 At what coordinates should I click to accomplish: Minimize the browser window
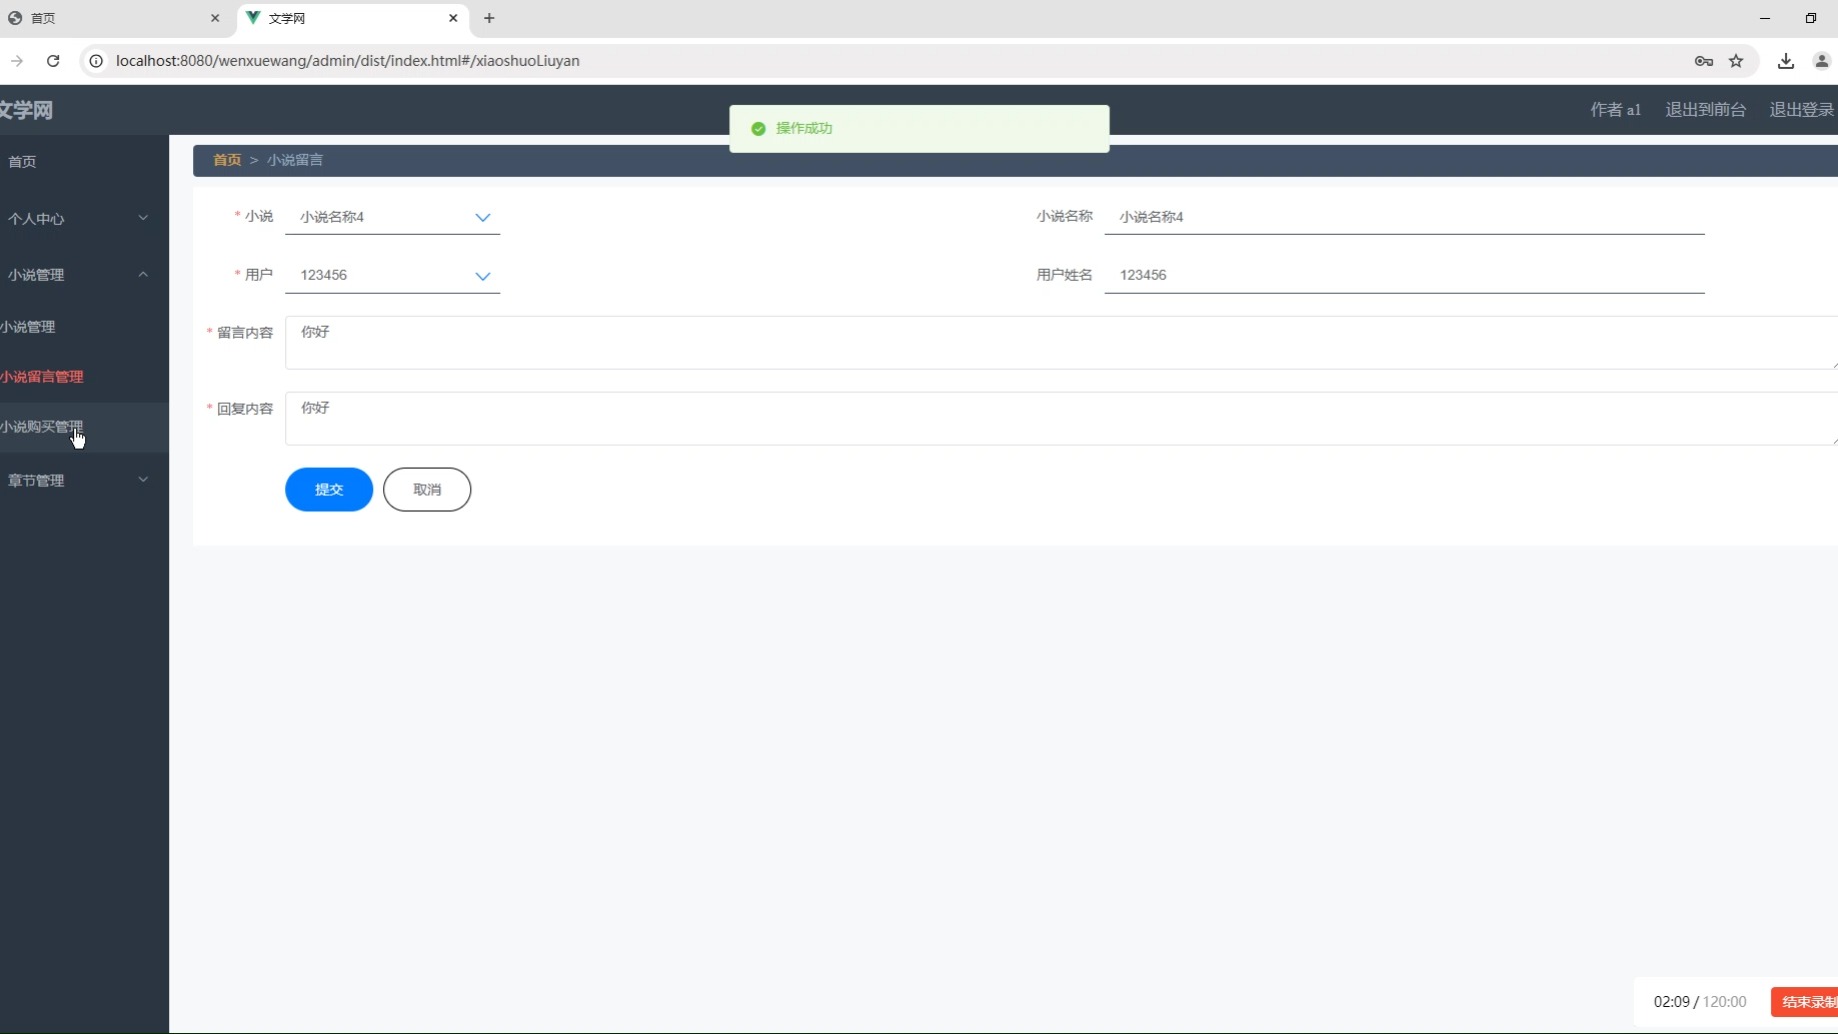point(1765,18)
